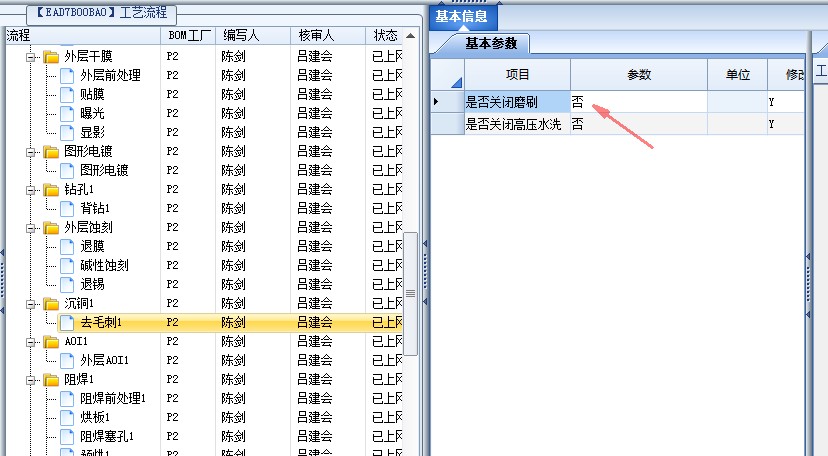Click the 项目 column header
828x456 pixels.
click(517, 74)
